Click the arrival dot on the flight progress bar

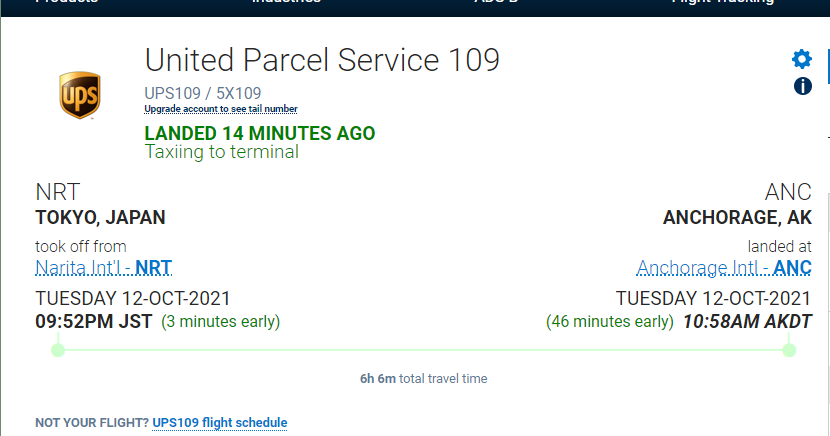(789, 349)
